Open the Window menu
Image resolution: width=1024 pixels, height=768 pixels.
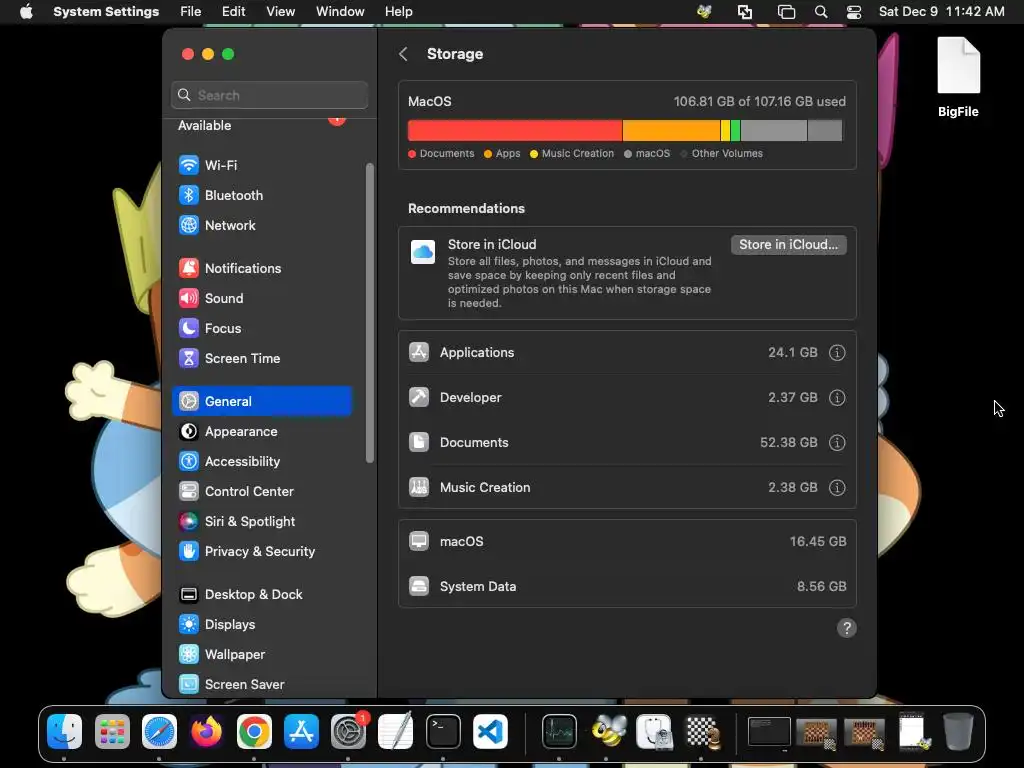(340, 12)
